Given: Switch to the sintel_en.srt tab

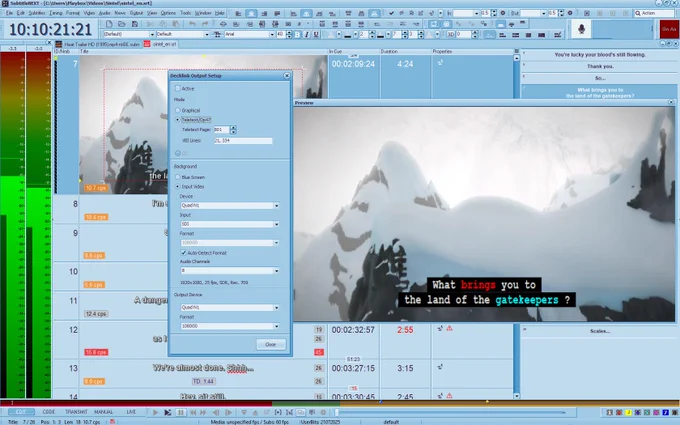Looking at the screenshot, I should tap(160, 44).
